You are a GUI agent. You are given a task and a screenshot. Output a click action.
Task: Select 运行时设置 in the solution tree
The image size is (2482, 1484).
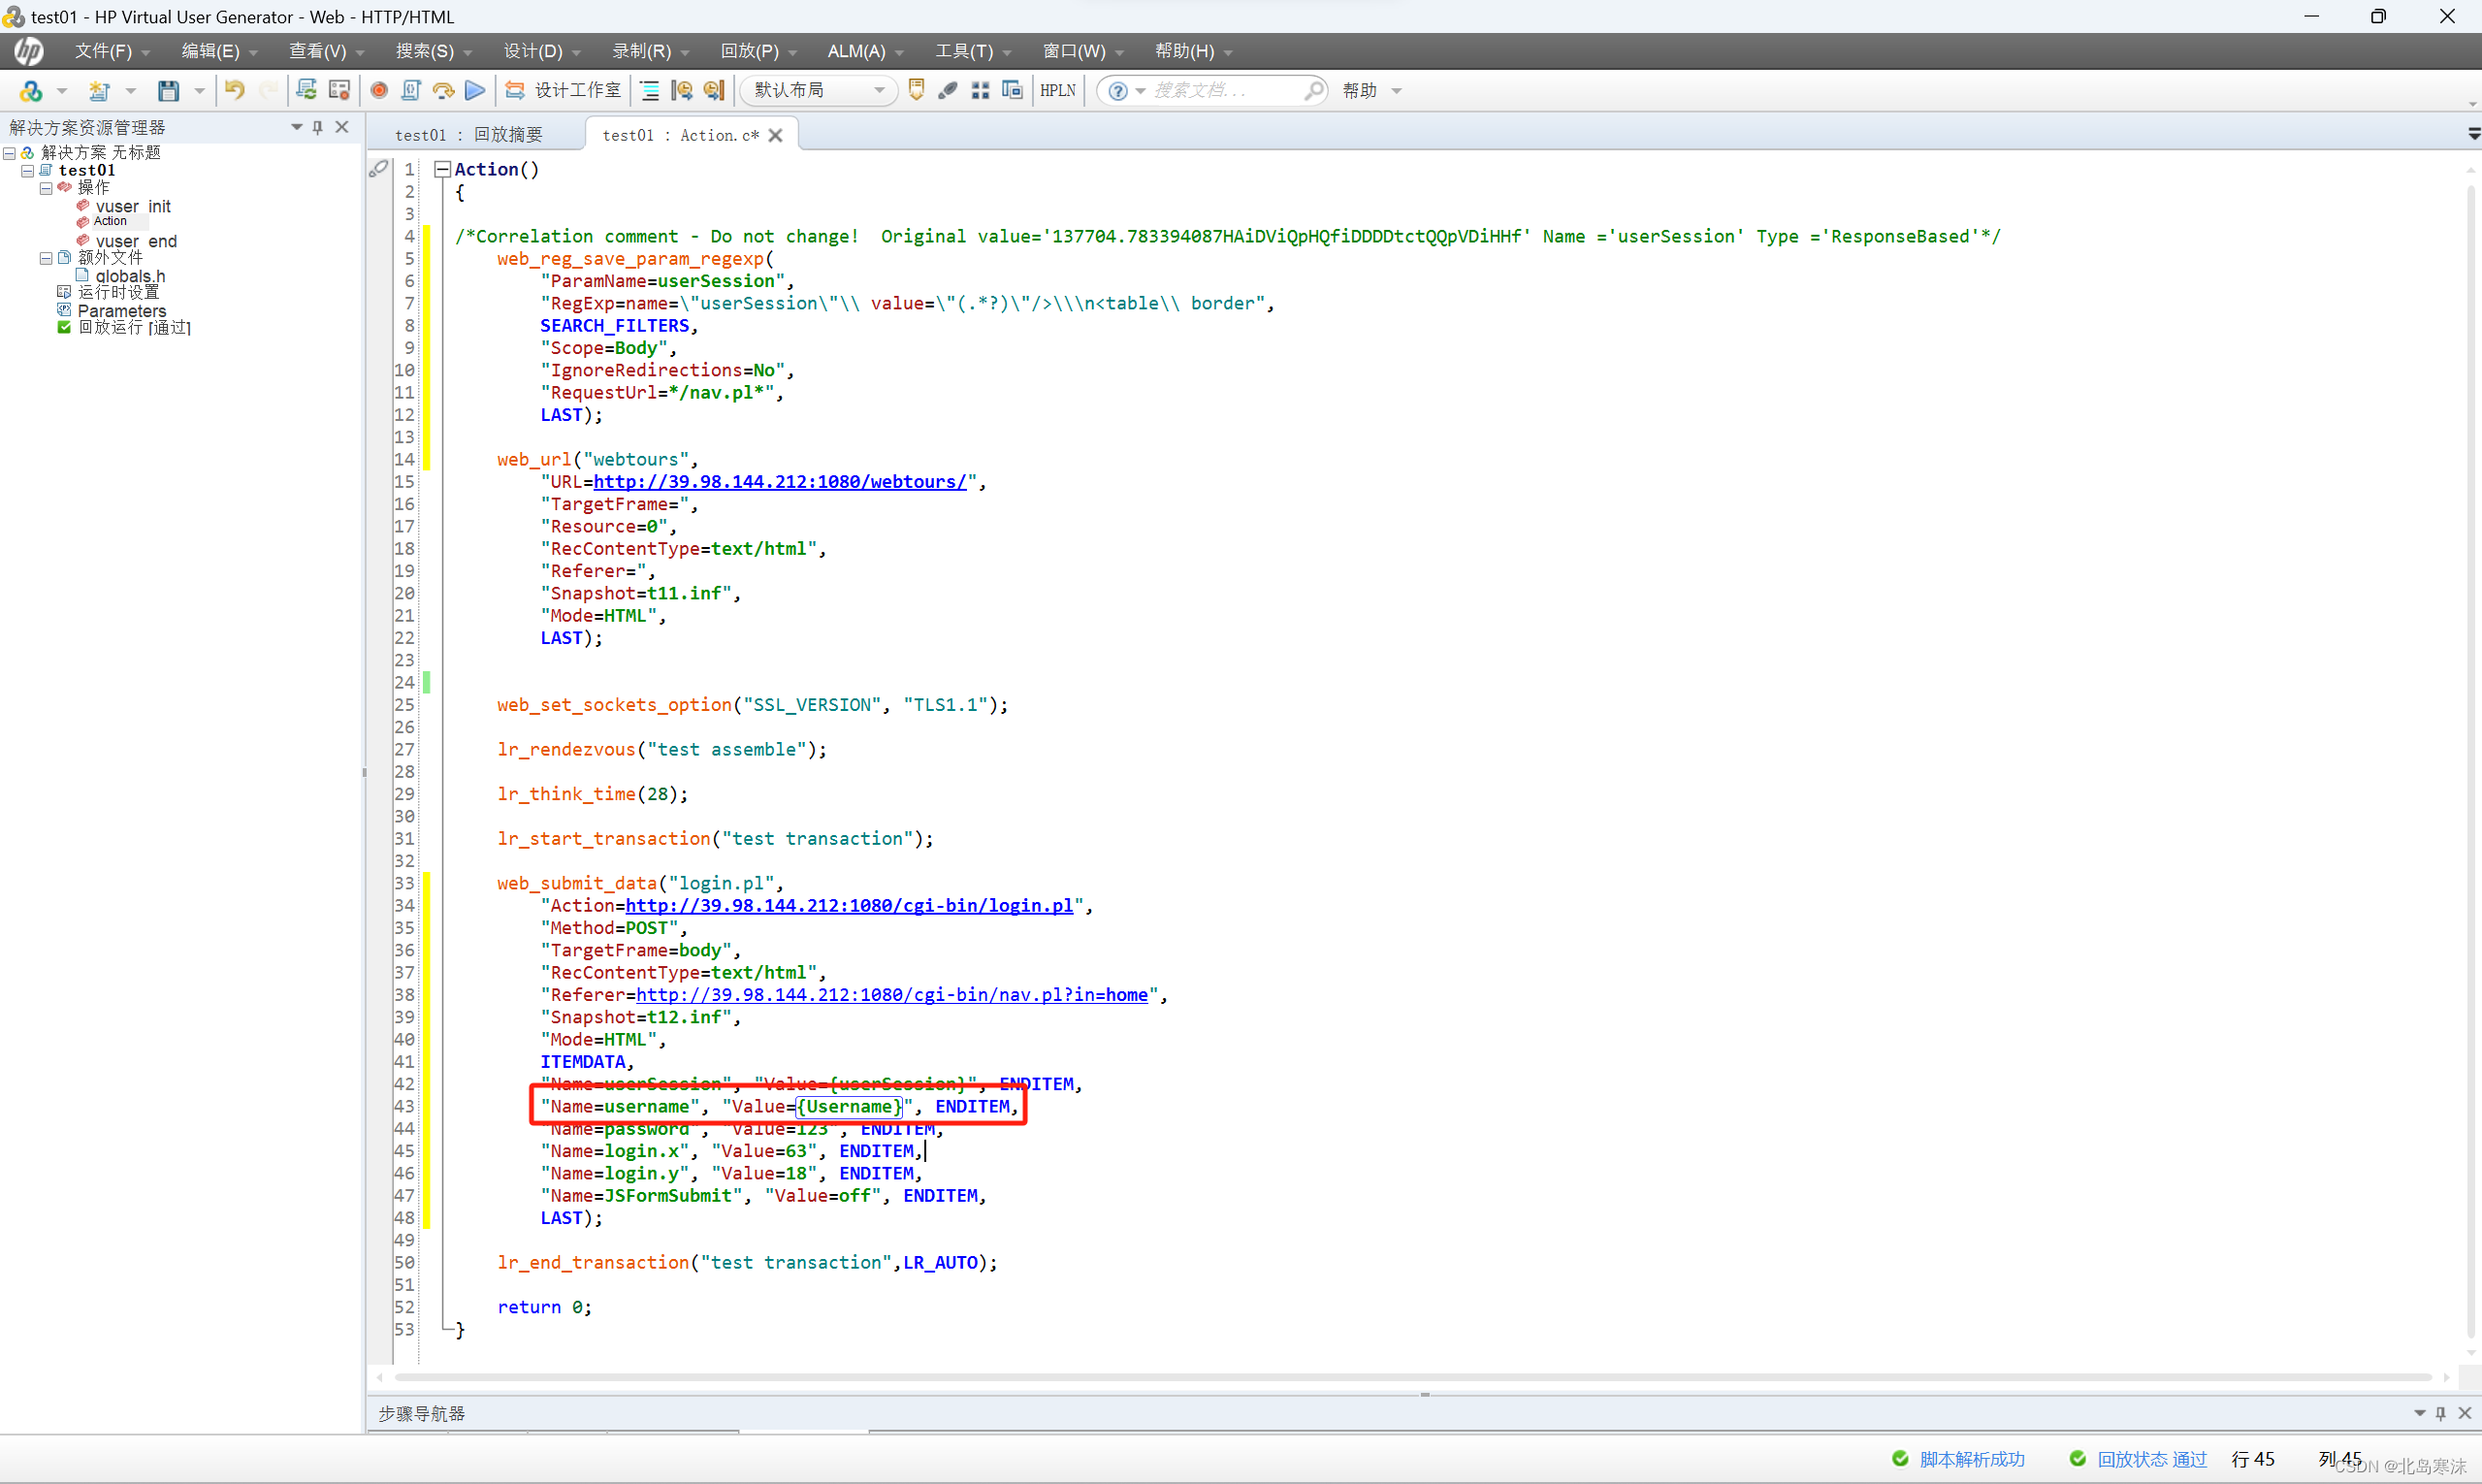[118, 292]
